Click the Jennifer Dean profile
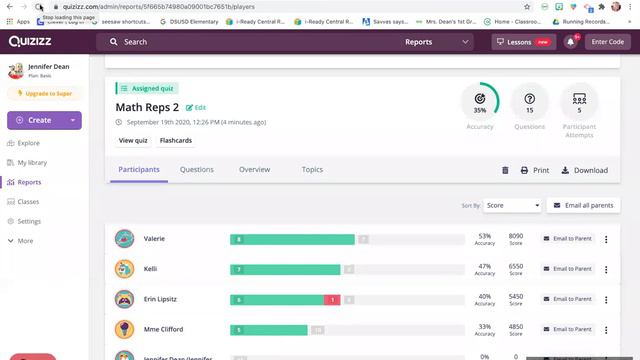Viewport: 640px width, 360px height. click(x=39, y=71)
